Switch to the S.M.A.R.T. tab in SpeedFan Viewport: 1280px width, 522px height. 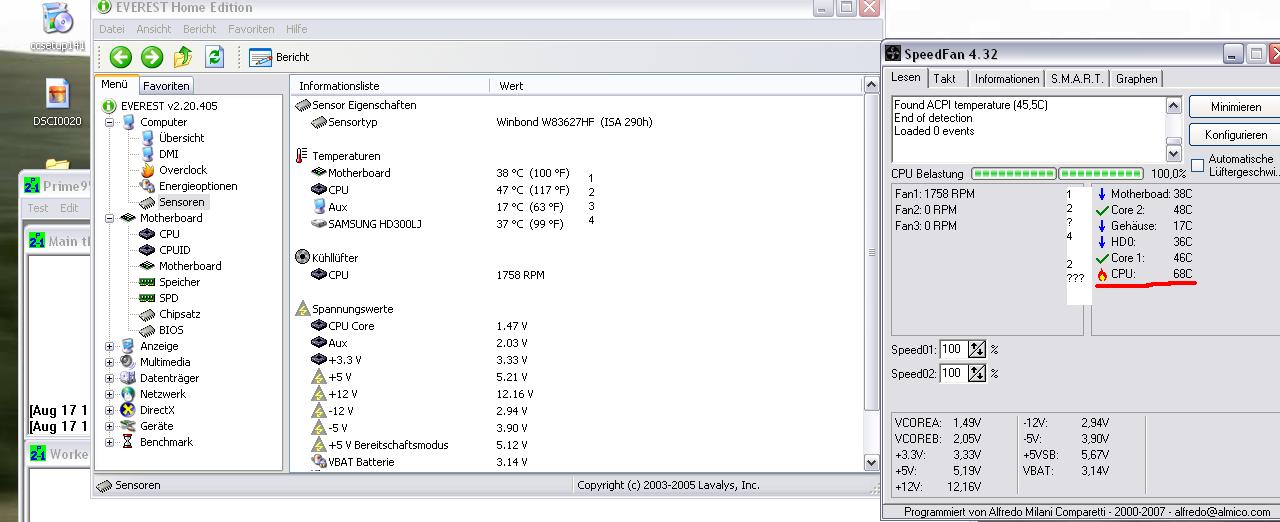click(1077, 79)
